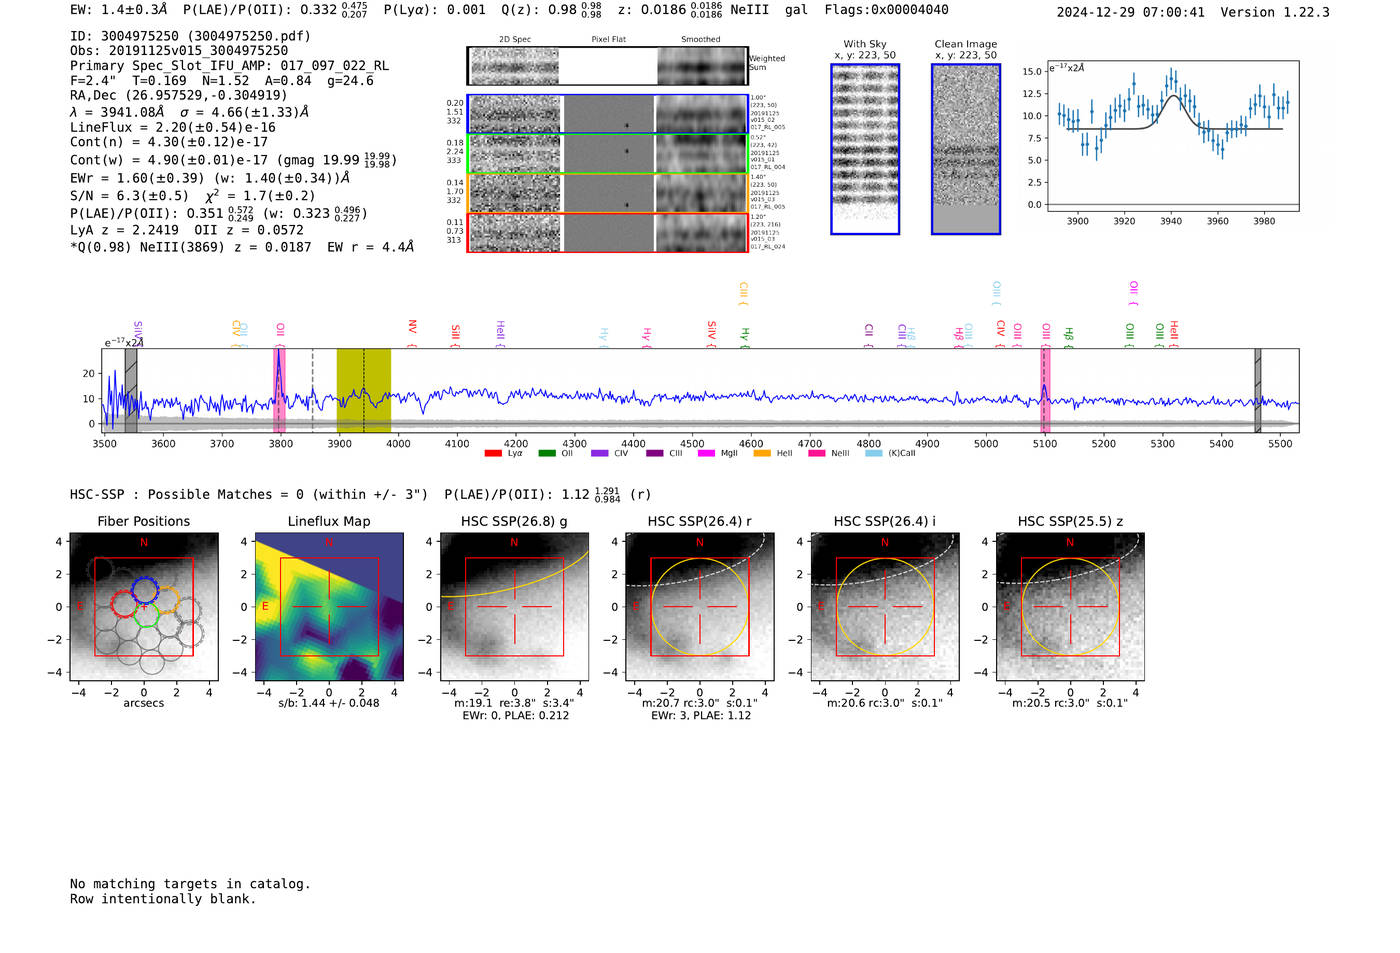The height and width of the screenshot is (953, 1400).
Task: Select the HSC SSP(26.8) g image
Action: [514, 607]
